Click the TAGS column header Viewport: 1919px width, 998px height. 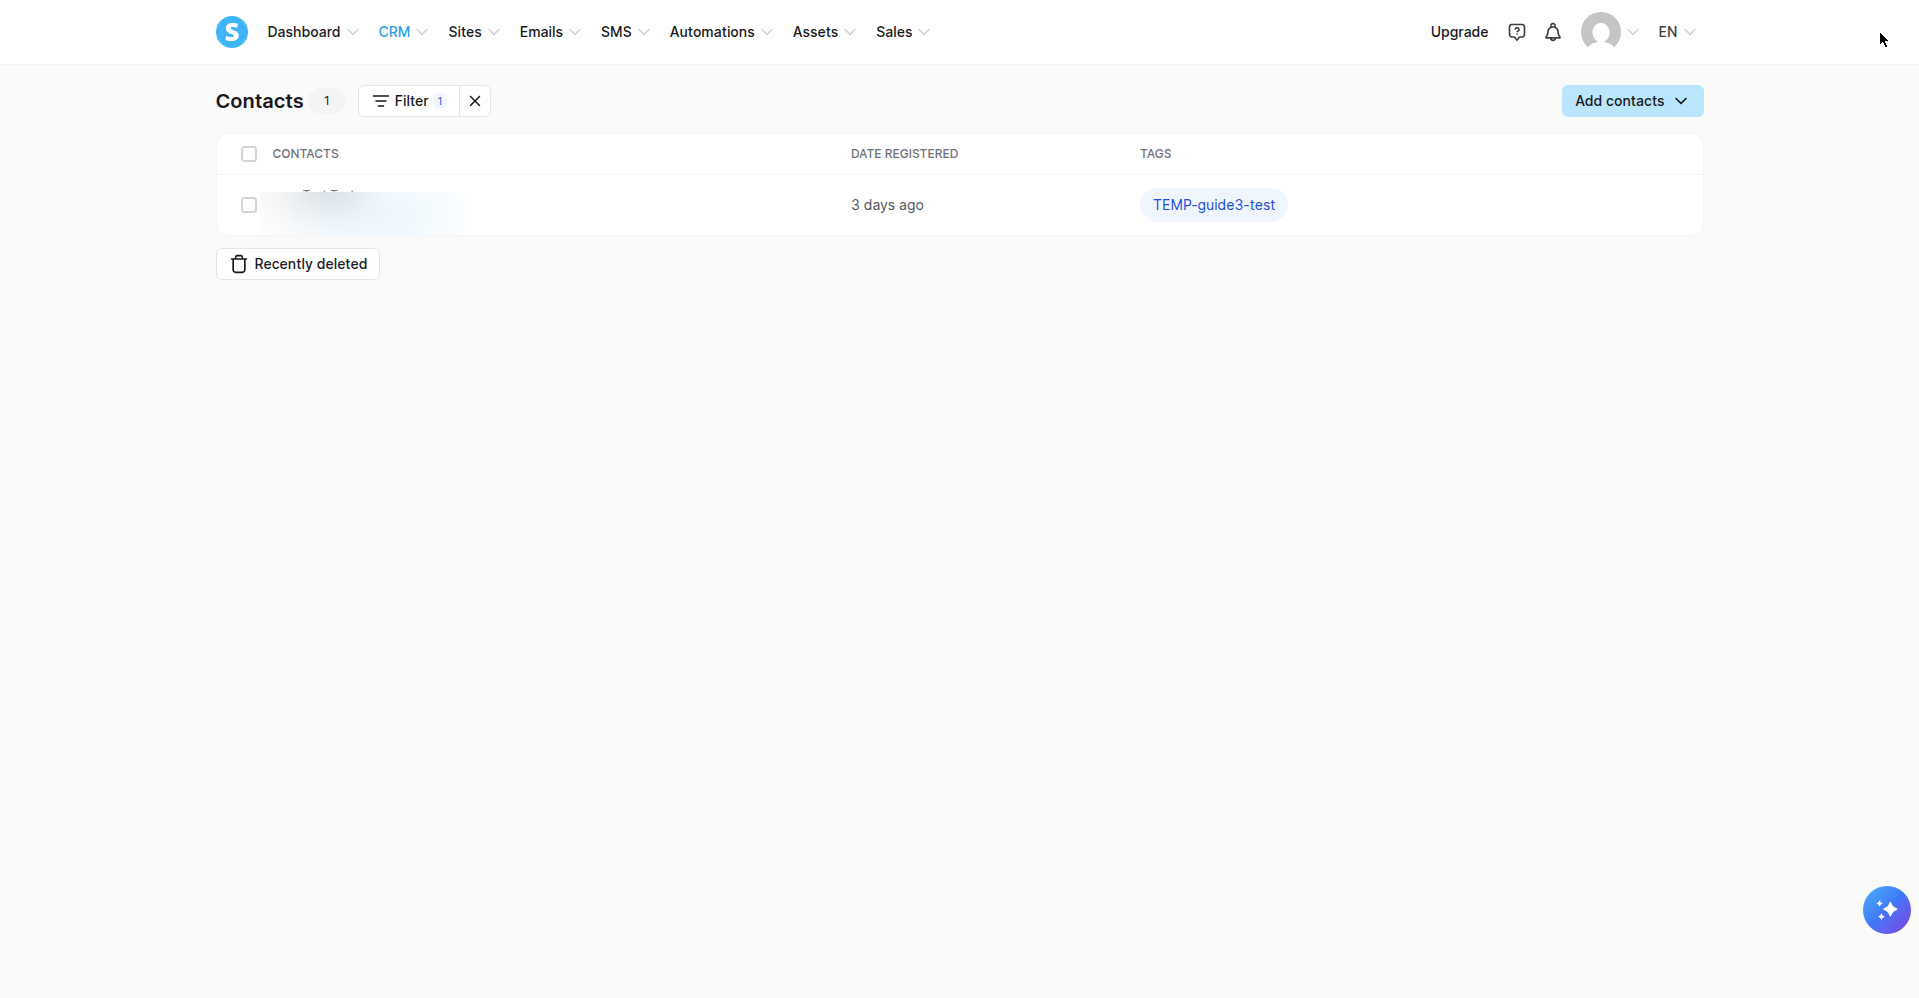[1155, 154]
